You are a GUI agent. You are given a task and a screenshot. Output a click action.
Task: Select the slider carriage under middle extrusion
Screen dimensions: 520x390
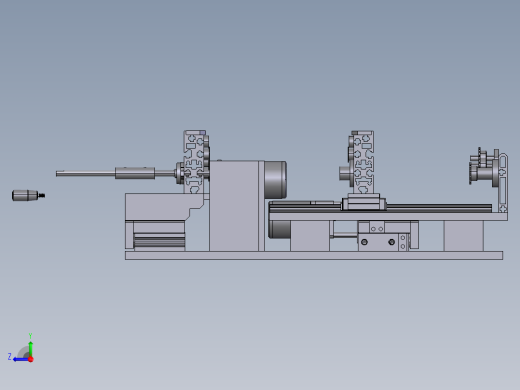click(x=364, y=202)
